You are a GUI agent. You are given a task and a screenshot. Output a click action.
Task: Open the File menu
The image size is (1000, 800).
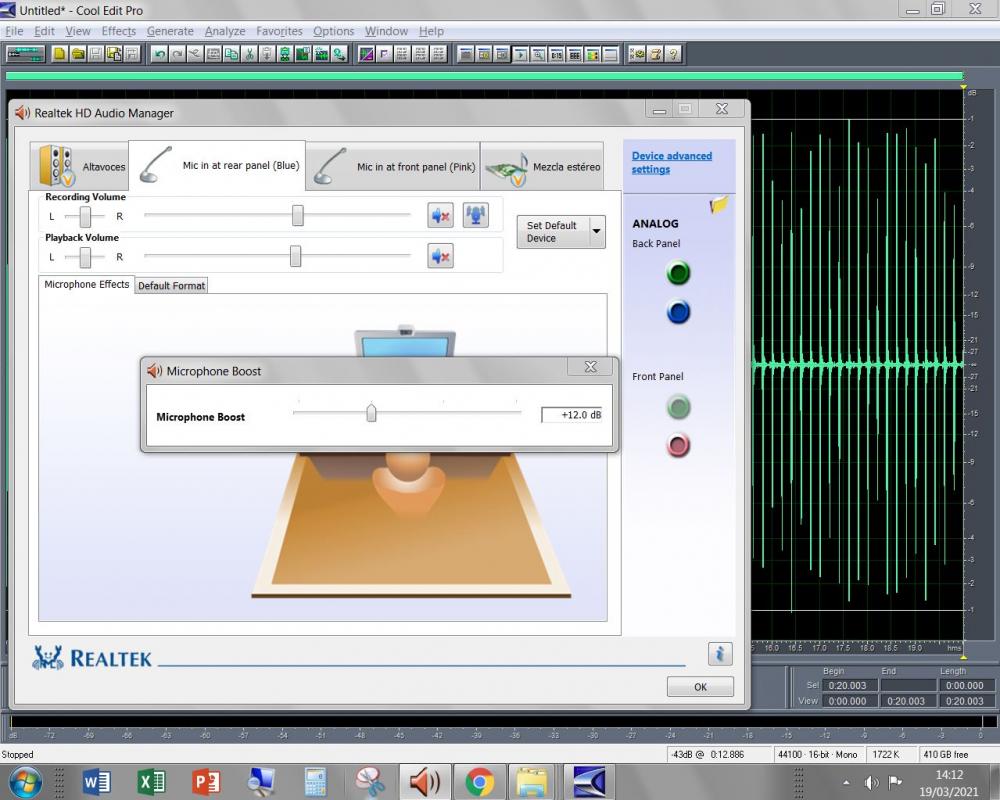[x=14, y=31]
